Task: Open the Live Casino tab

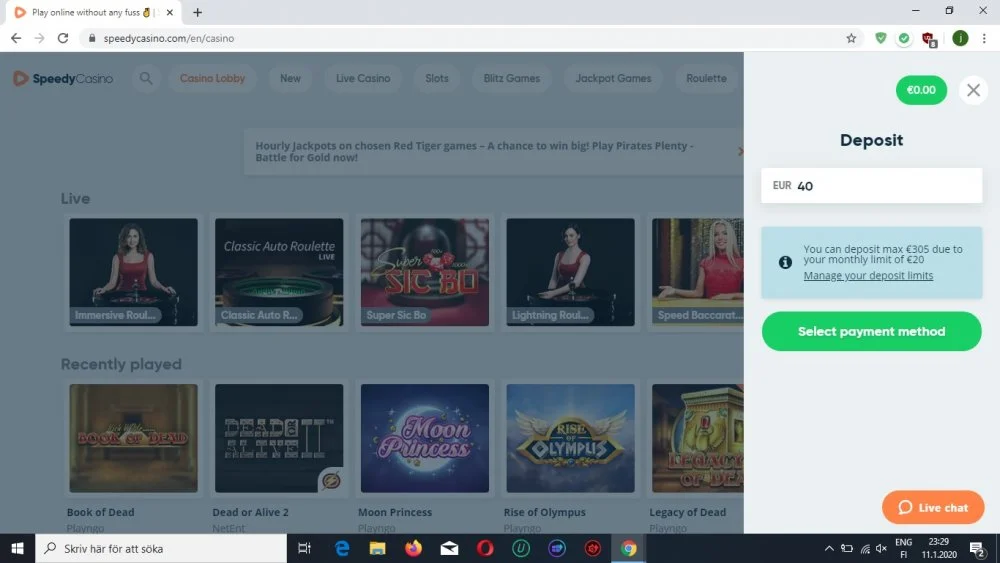Action: click(363, 78)
